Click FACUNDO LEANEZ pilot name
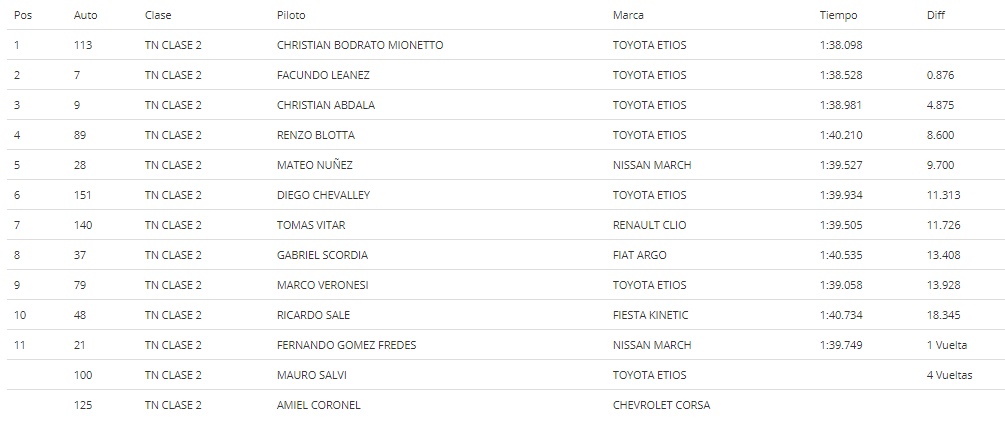 (323, 75)
